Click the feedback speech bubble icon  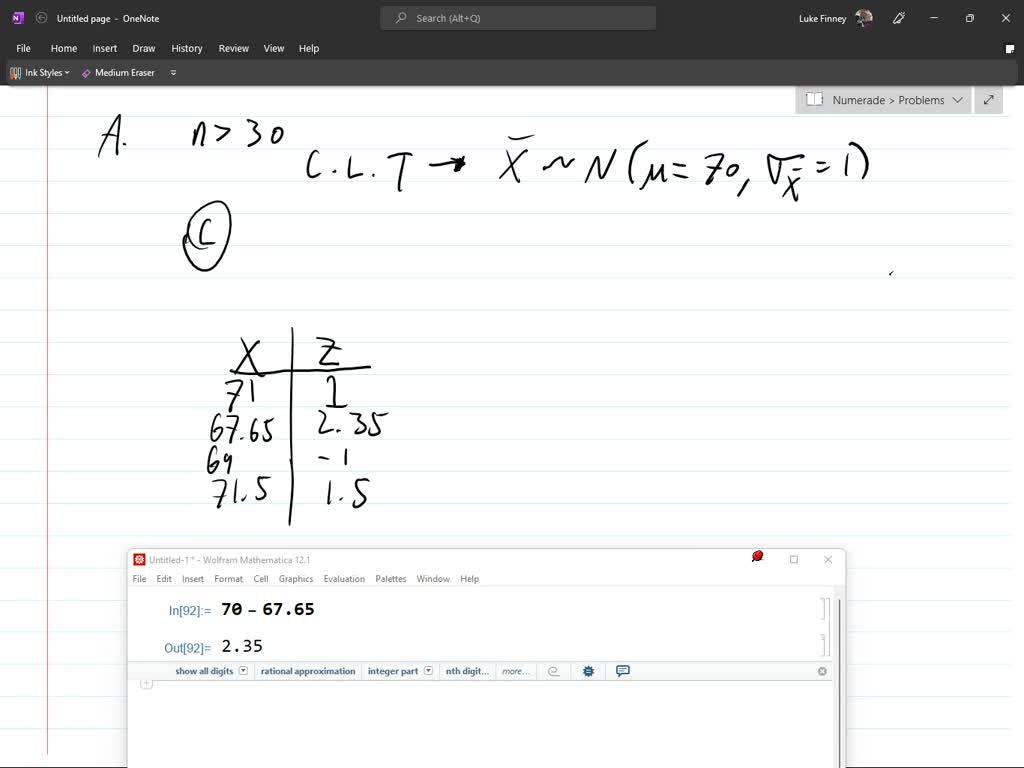(x=623, y=671)
